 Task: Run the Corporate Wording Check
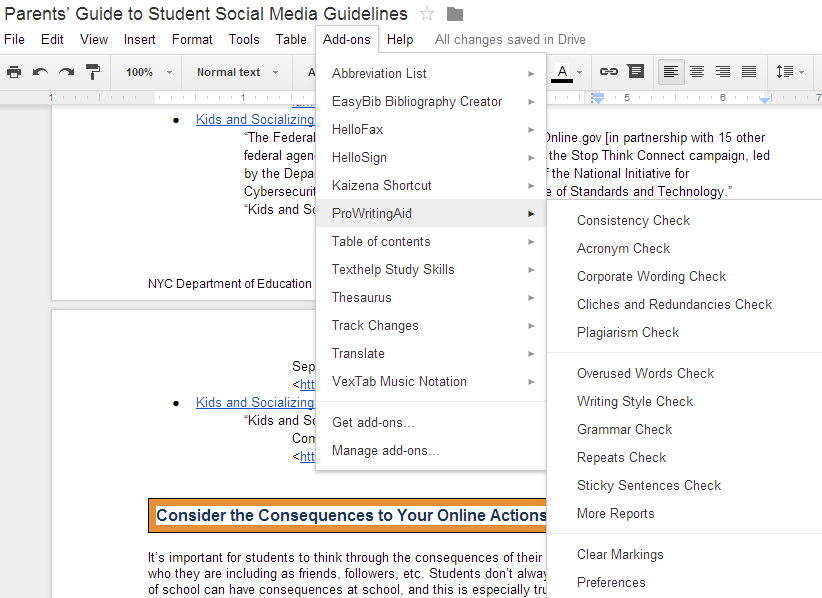[x=684, y=277]
